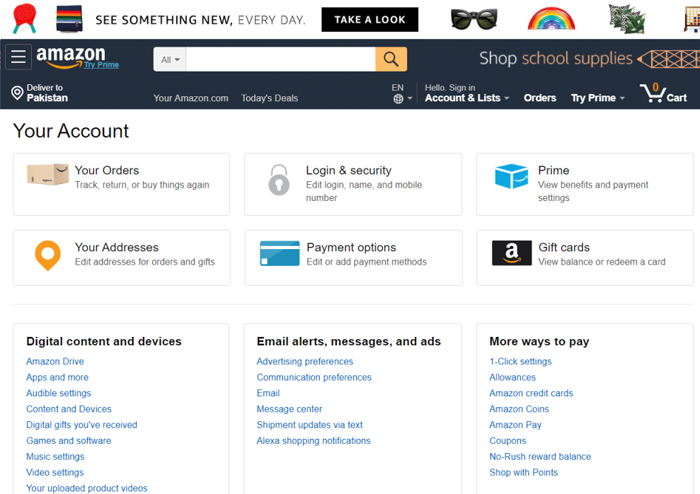Viewport: 700px width, 494px height.
Task: Expand the Account & Lists dropdown
Action: click(x=467, y=93)
